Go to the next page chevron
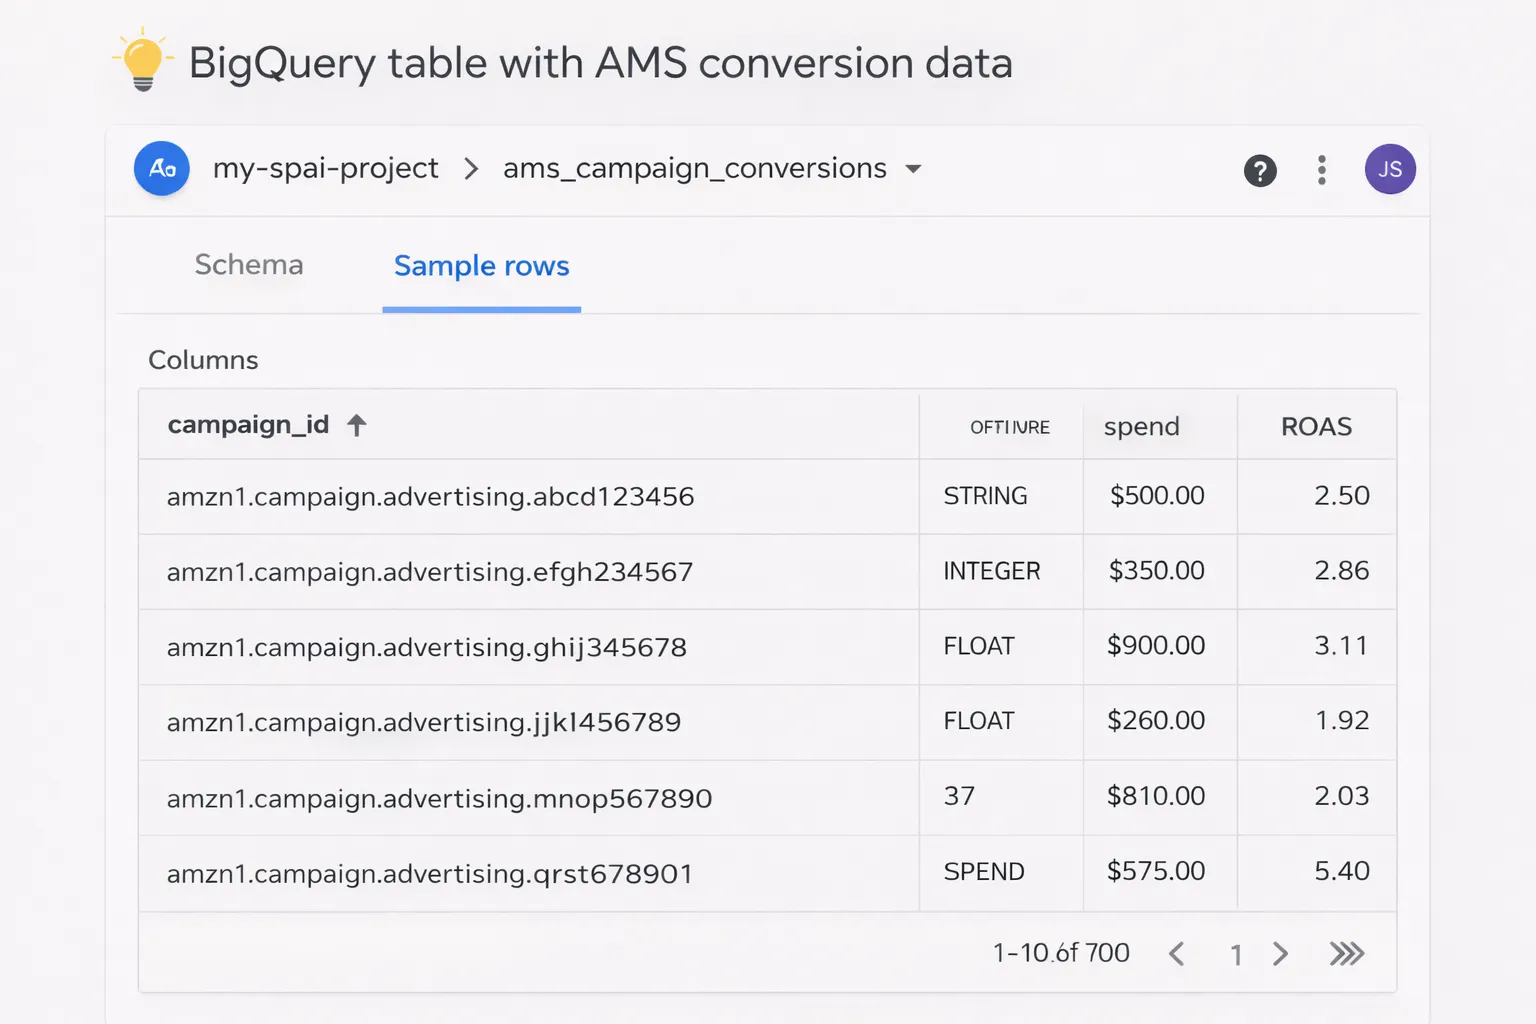This screenshot has width=1536, height=1024. 1281,954
